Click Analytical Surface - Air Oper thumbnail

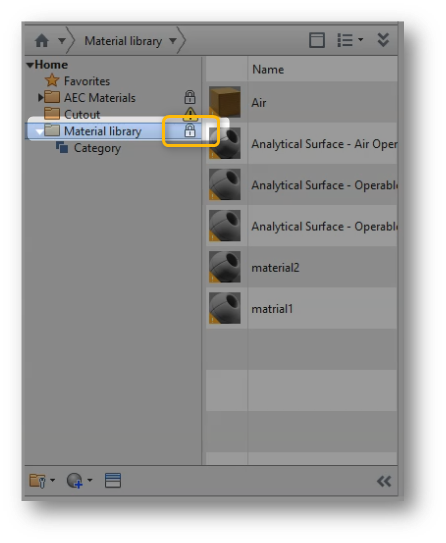click(225, 143)
